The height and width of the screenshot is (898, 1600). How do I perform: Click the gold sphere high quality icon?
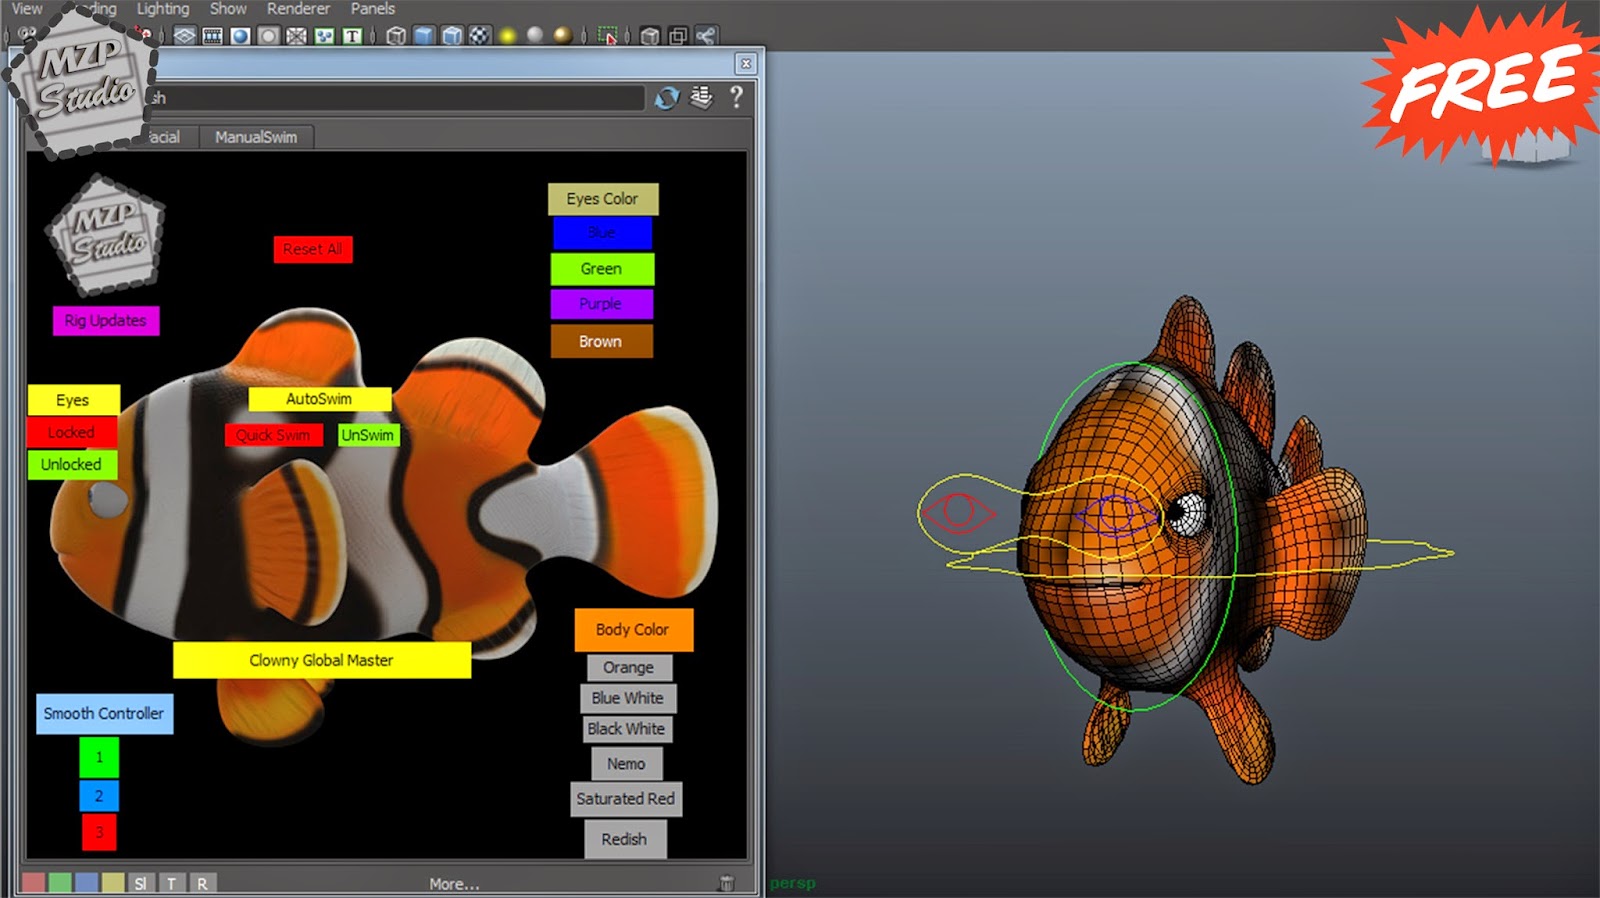[x=563, y=36]
